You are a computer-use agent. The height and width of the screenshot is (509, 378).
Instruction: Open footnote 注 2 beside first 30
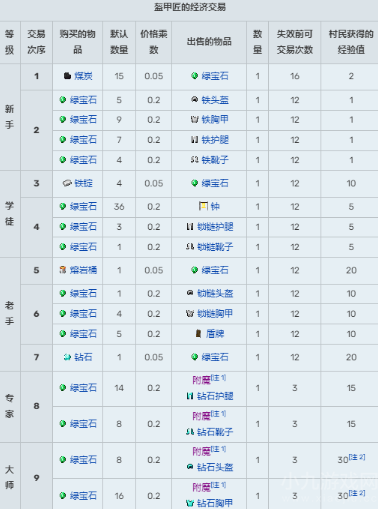click(357, 457)
